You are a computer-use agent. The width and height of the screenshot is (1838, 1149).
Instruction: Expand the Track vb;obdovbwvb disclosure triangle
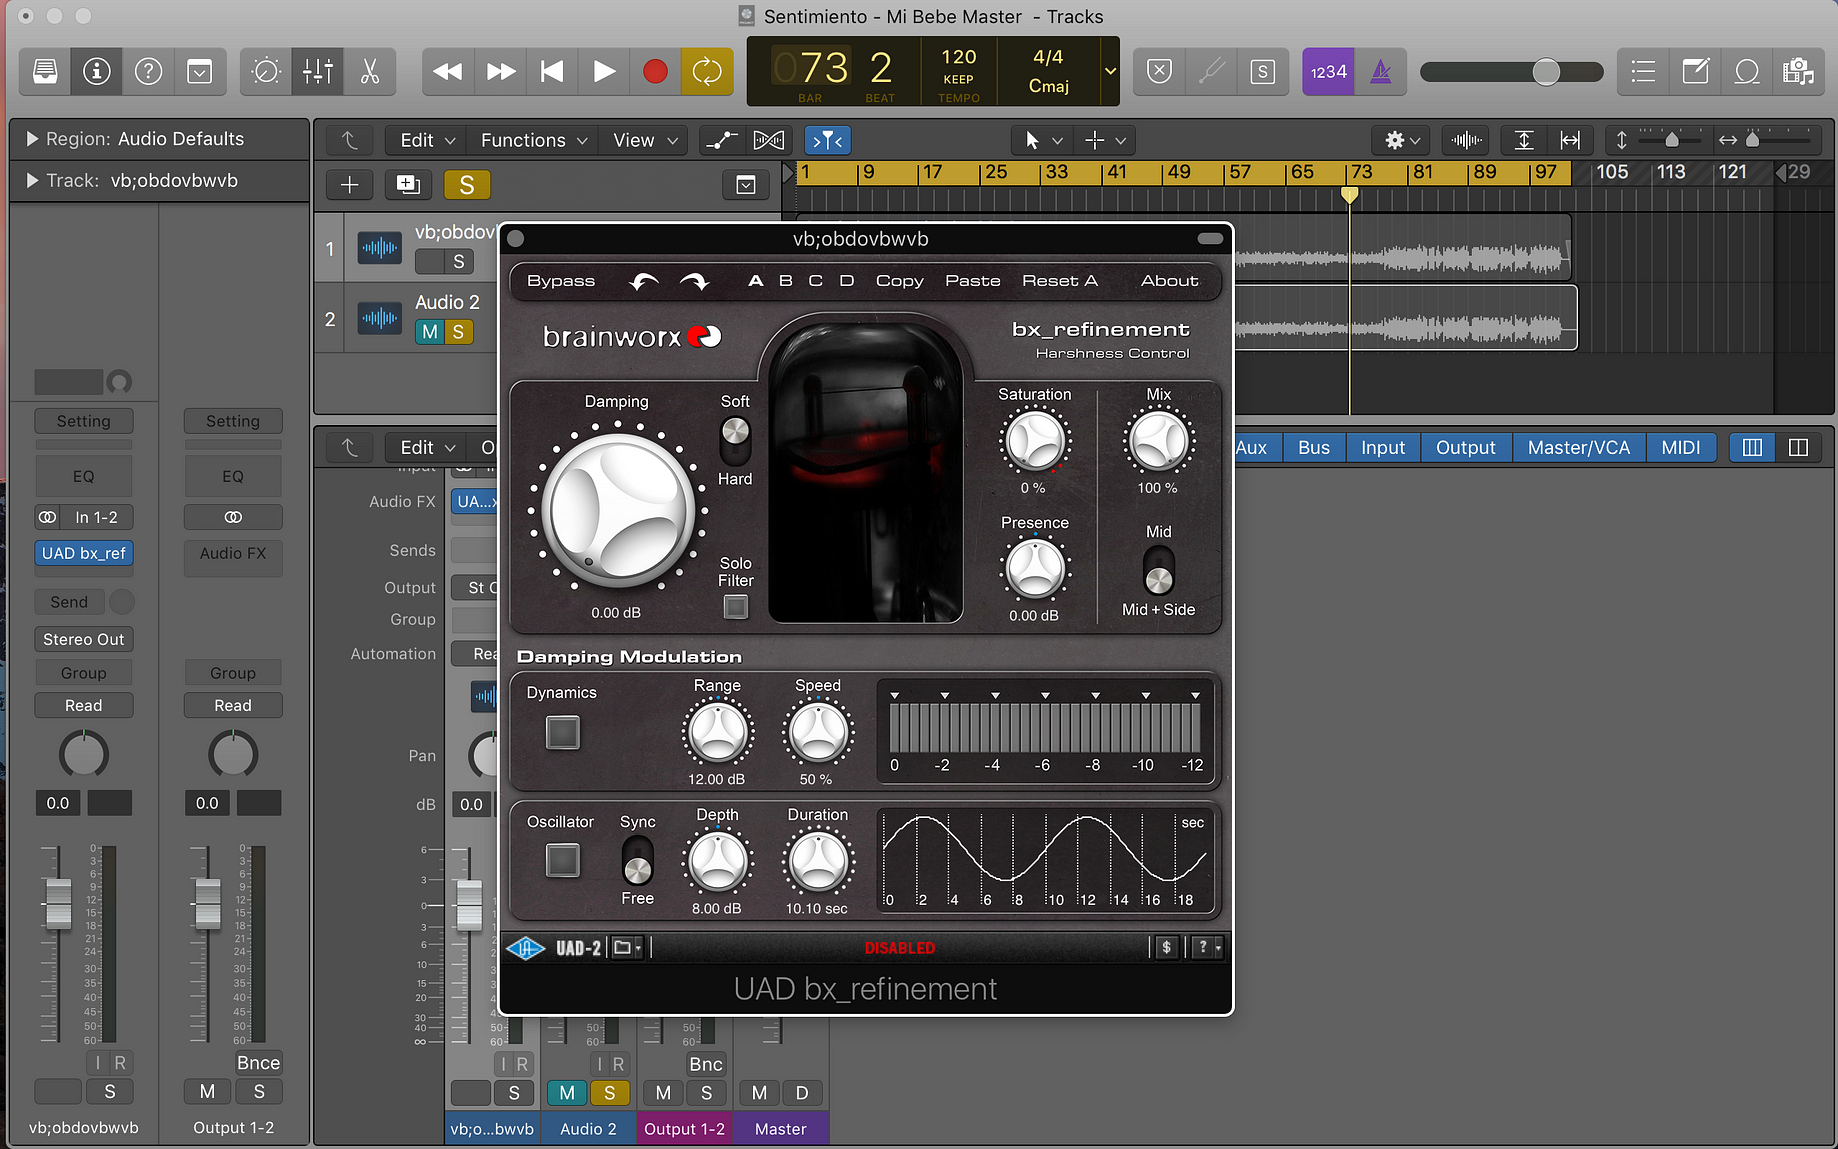point(32,181)
